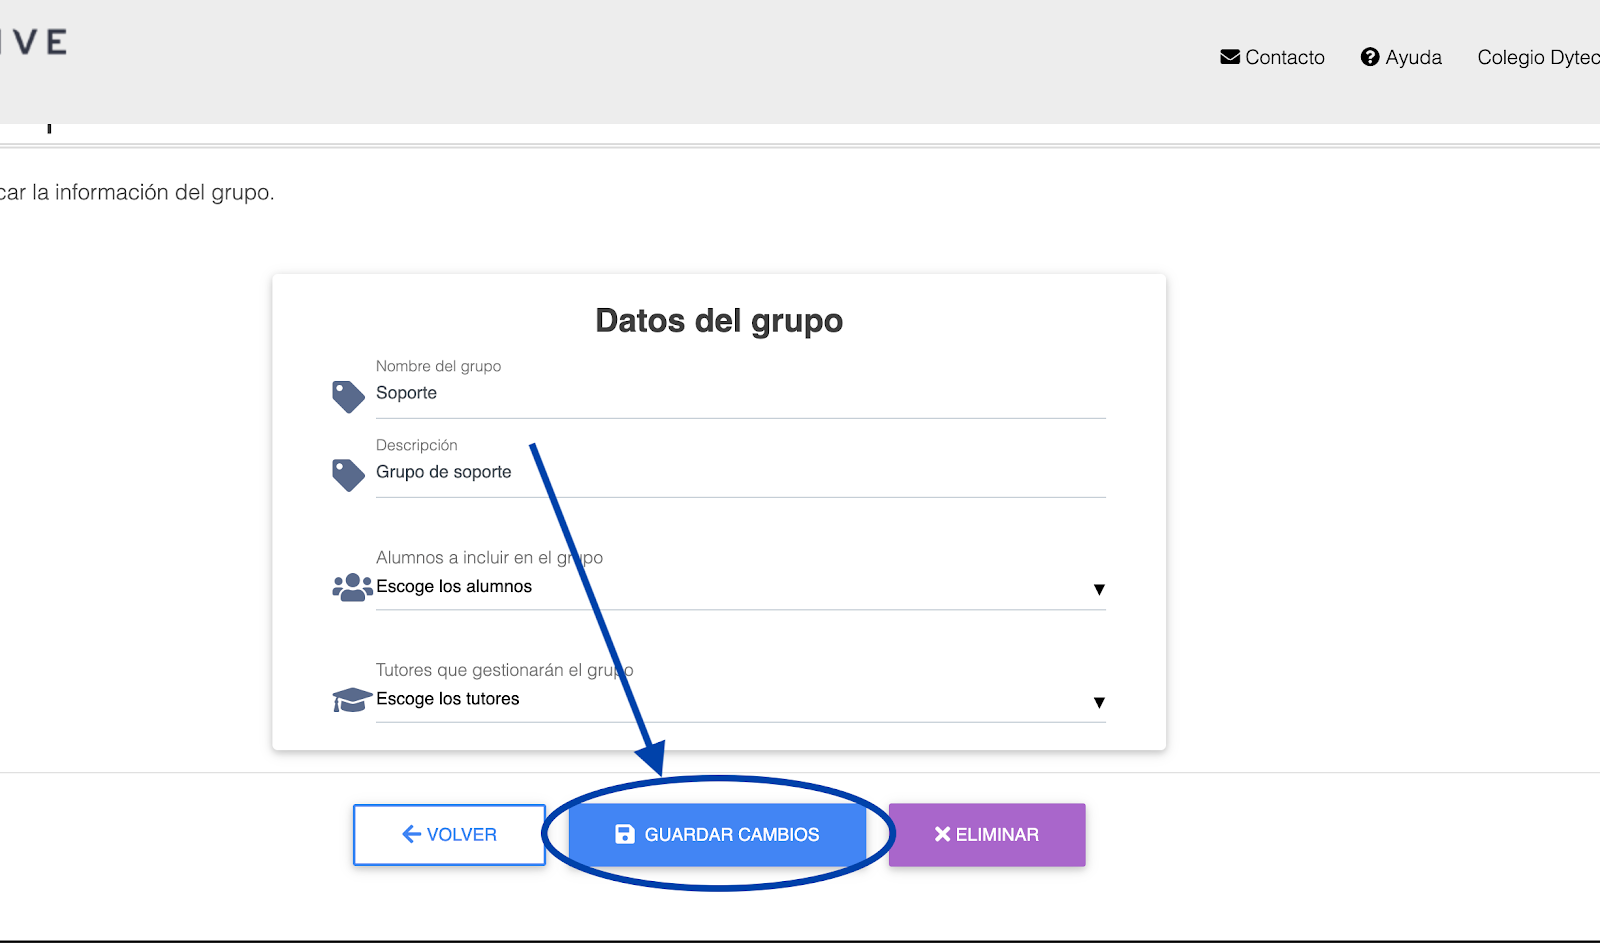This screenshot has width=1600, height=943.
Task: Click the floppy disk save icon
Action: point(625,834)
